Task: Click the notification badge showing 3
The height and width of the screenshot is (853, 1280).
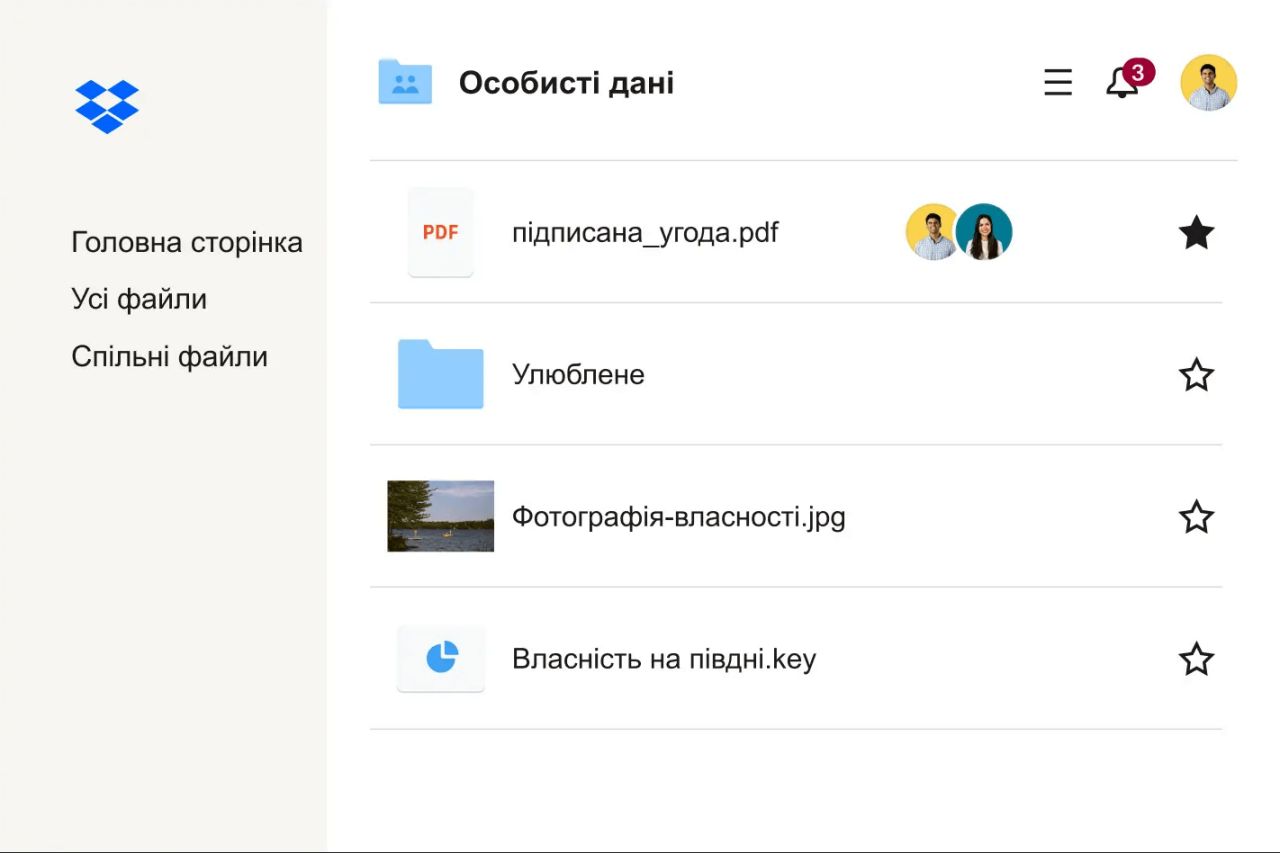Action: pyautogui.click(x=1137, y=70)
